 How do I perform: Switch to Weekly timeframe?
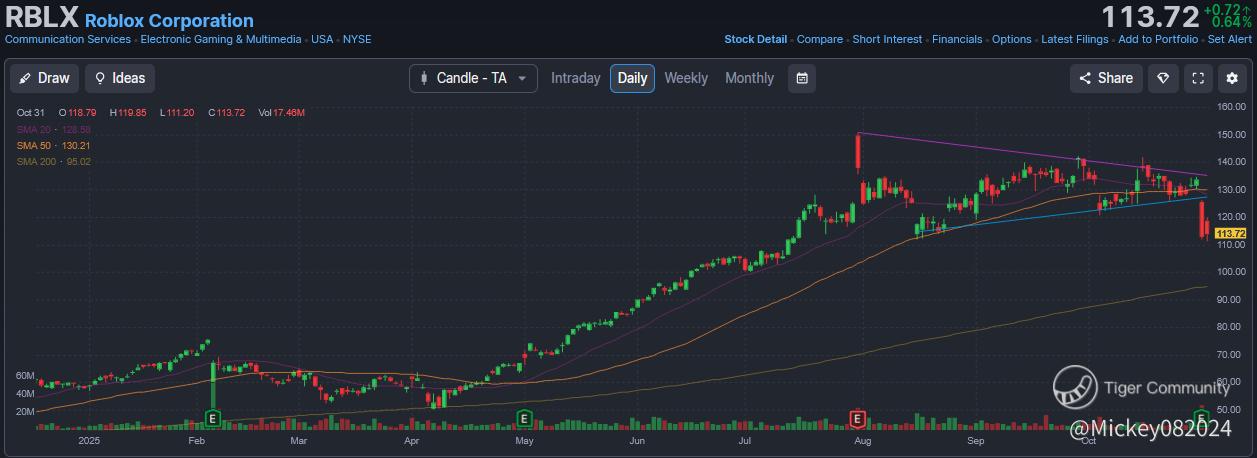point(686,78)
